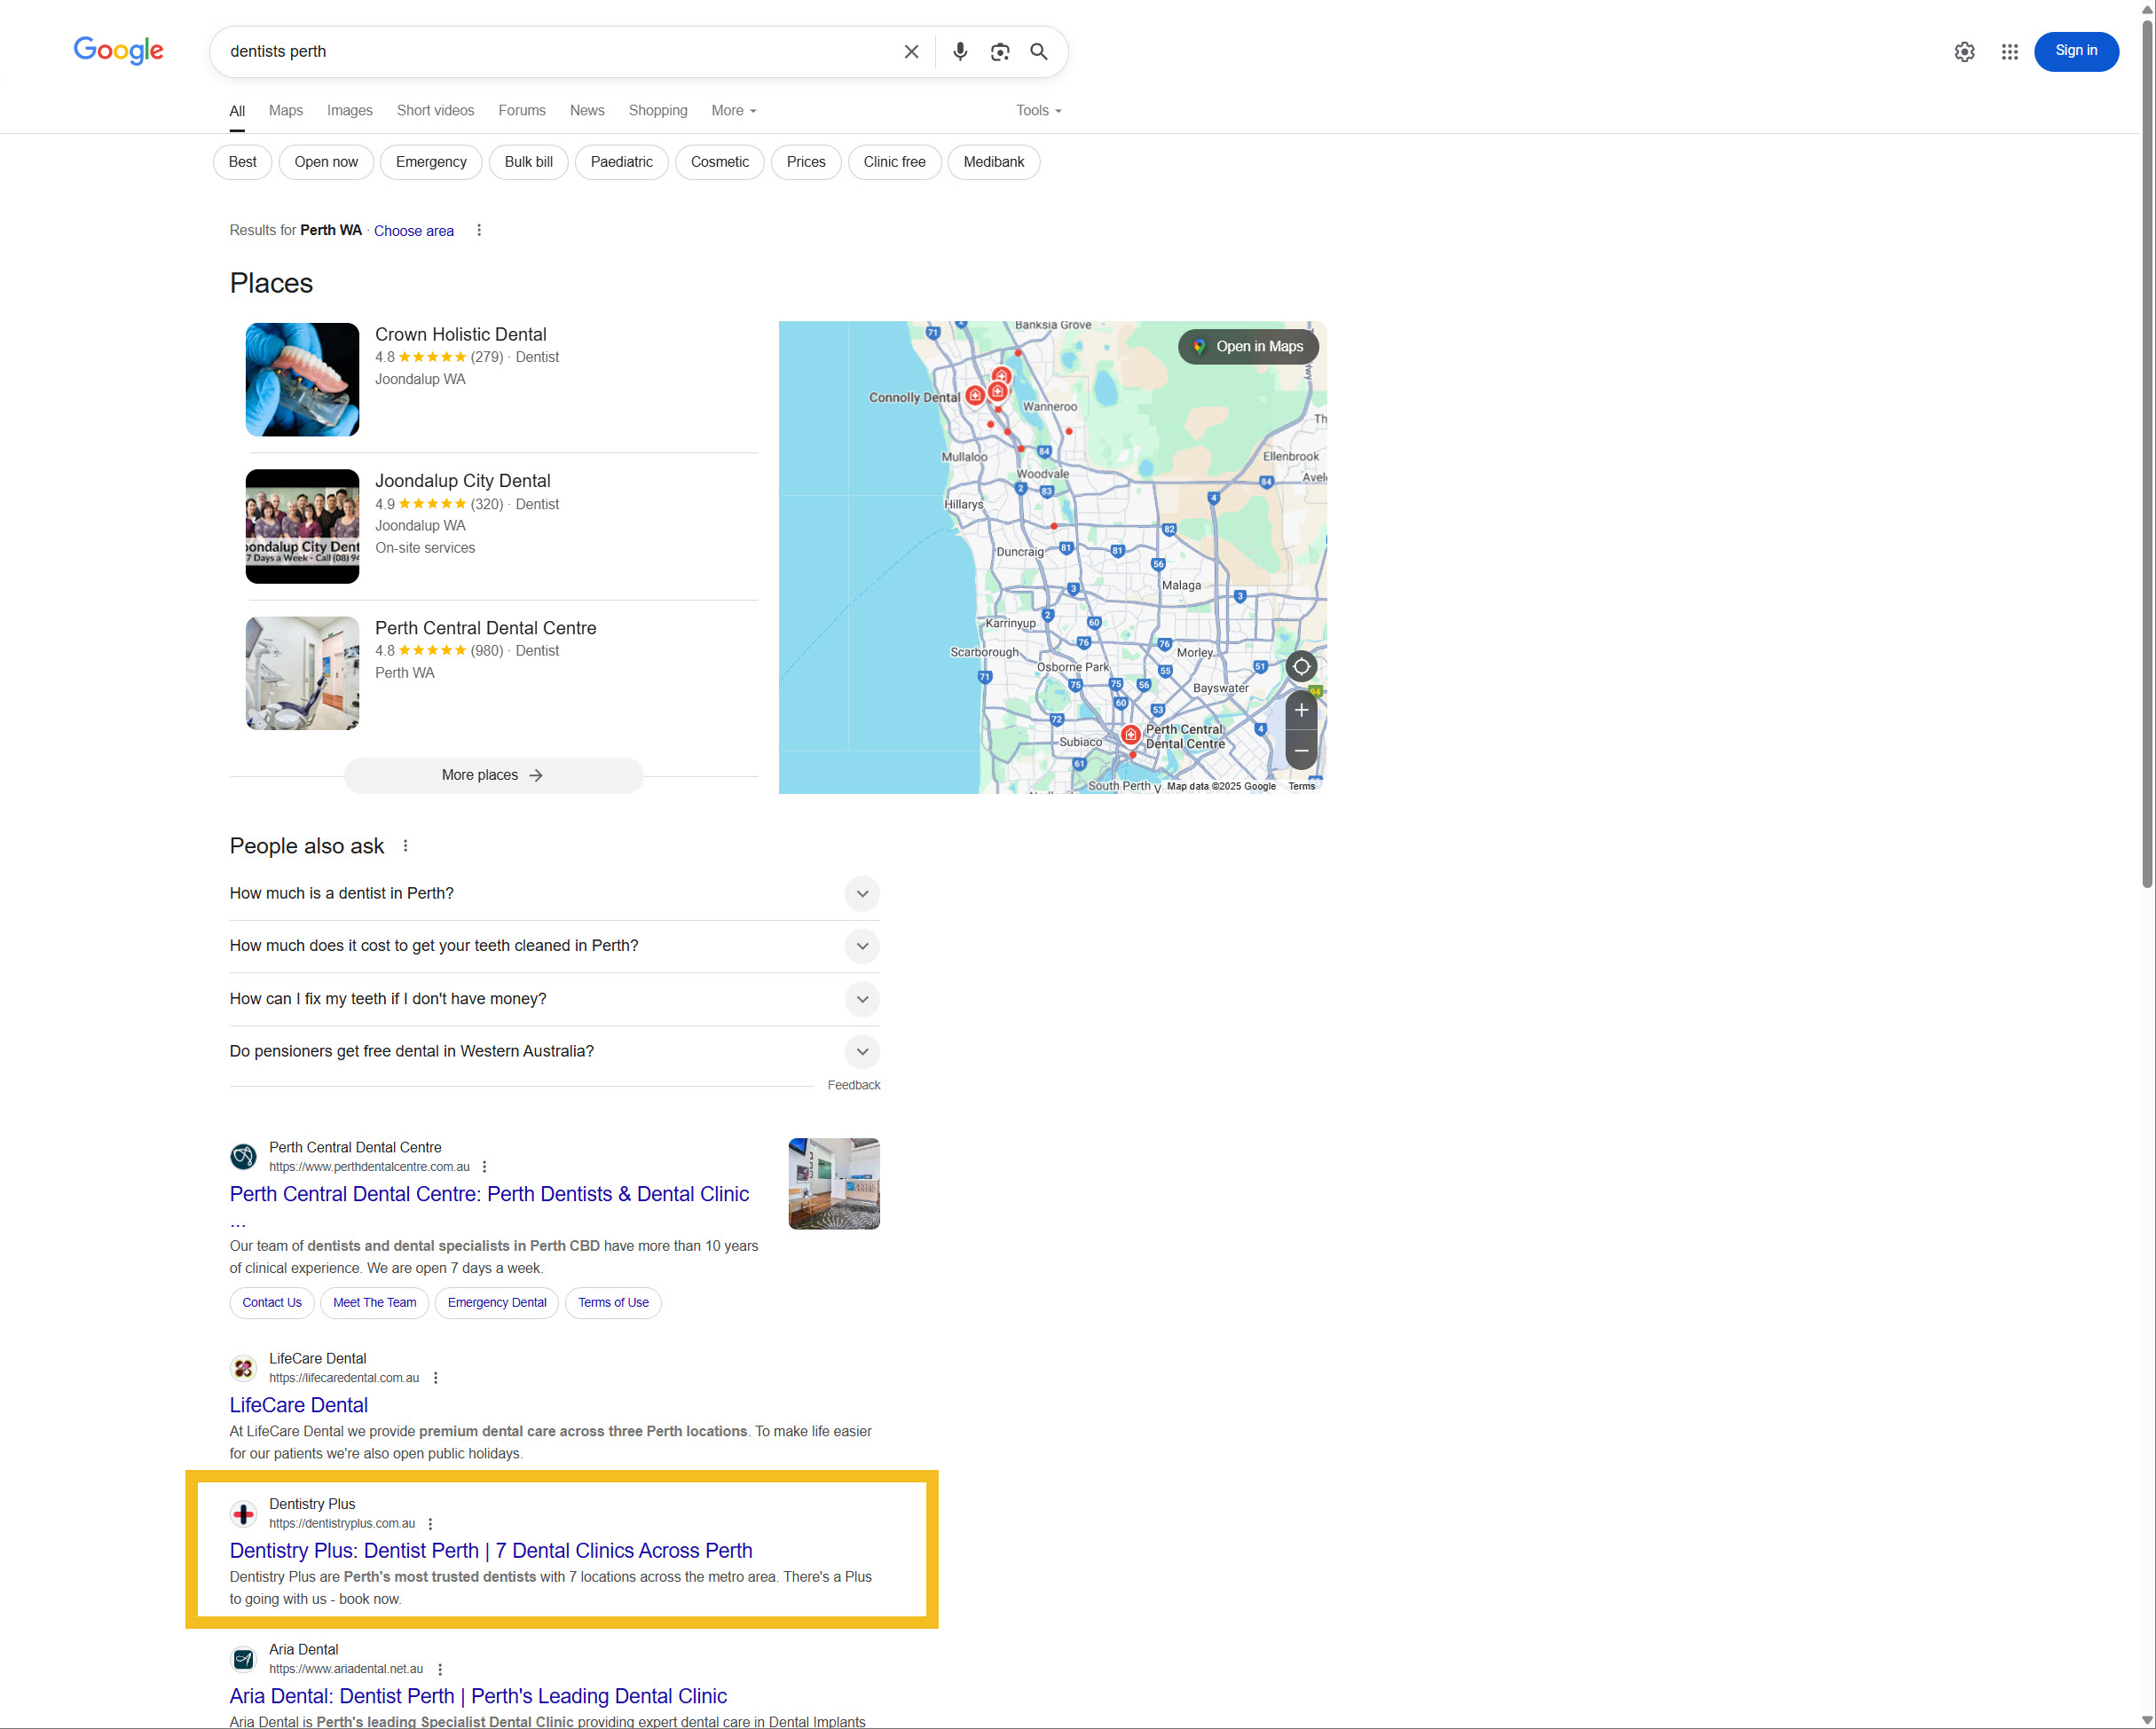The image size is (2156, 1729).
Task: Open Google settings gear
Action: point(1964,52)
